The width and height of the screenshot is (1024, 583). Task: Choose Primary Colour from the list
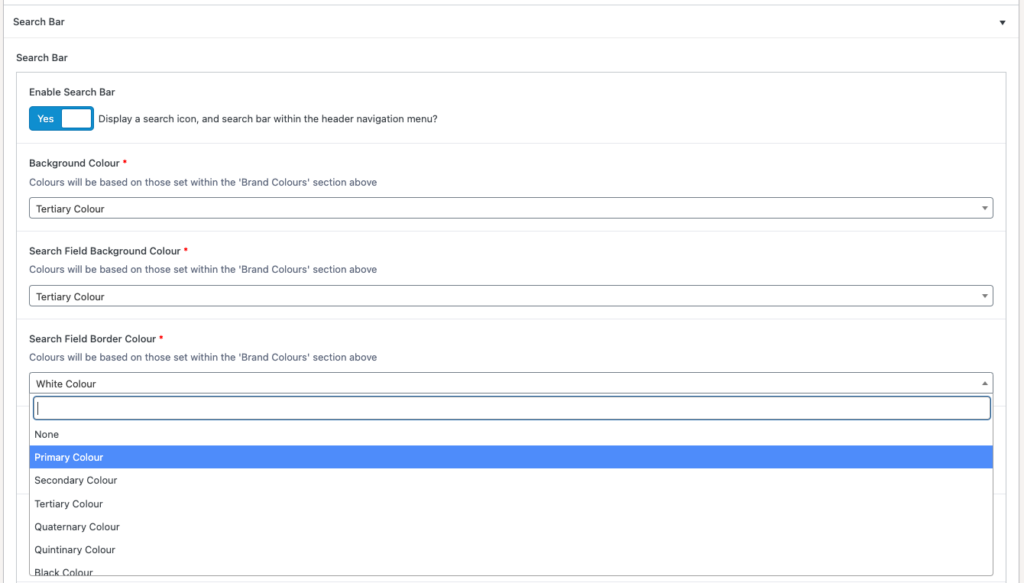69,458
